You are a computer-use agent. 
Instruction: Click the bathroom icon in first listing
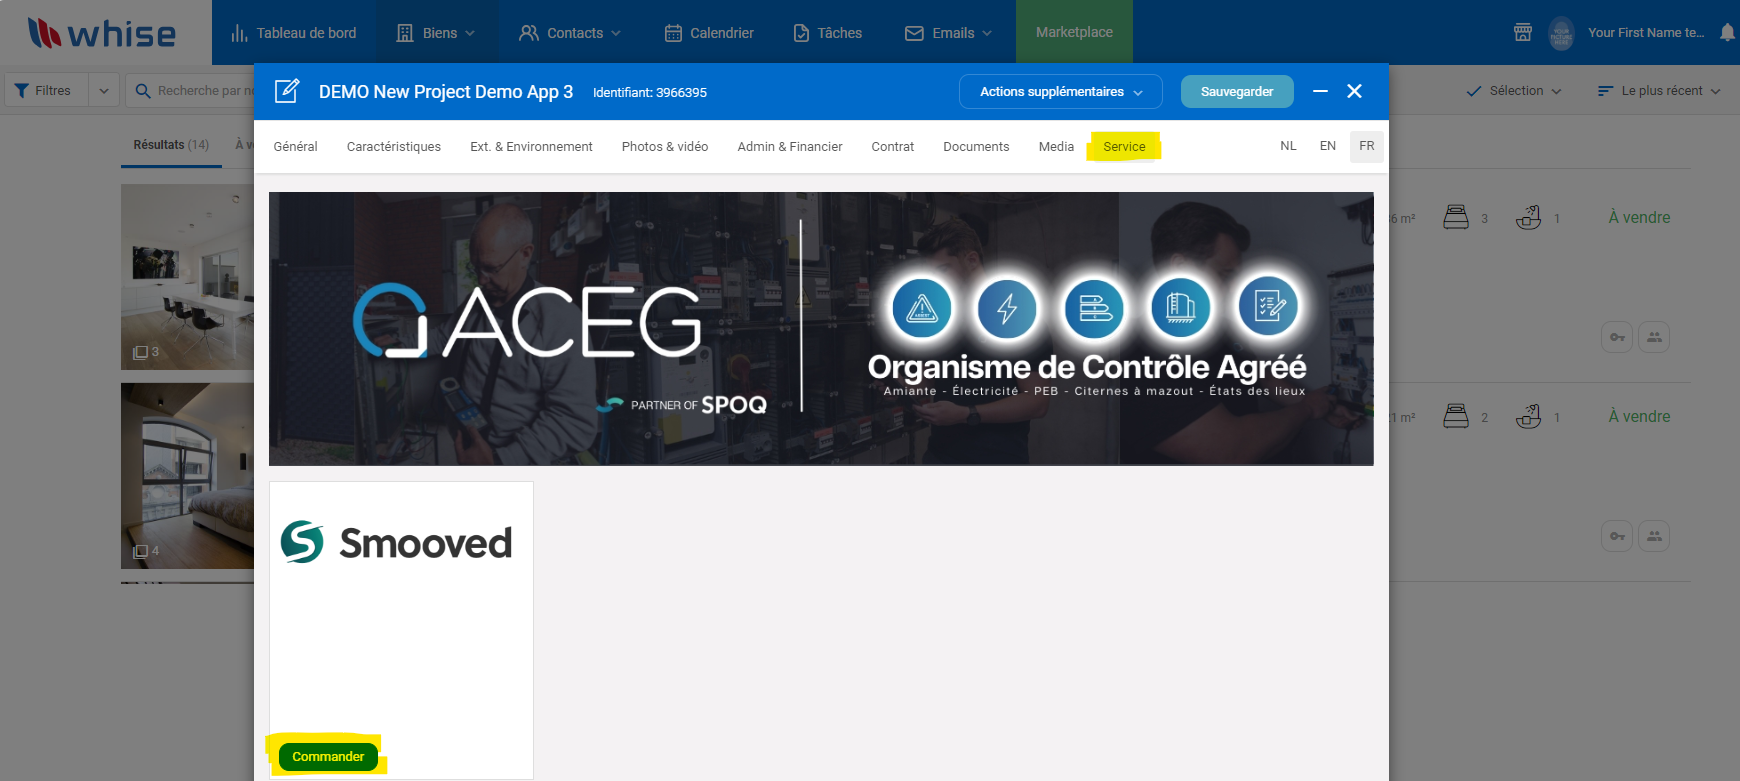1528,217
